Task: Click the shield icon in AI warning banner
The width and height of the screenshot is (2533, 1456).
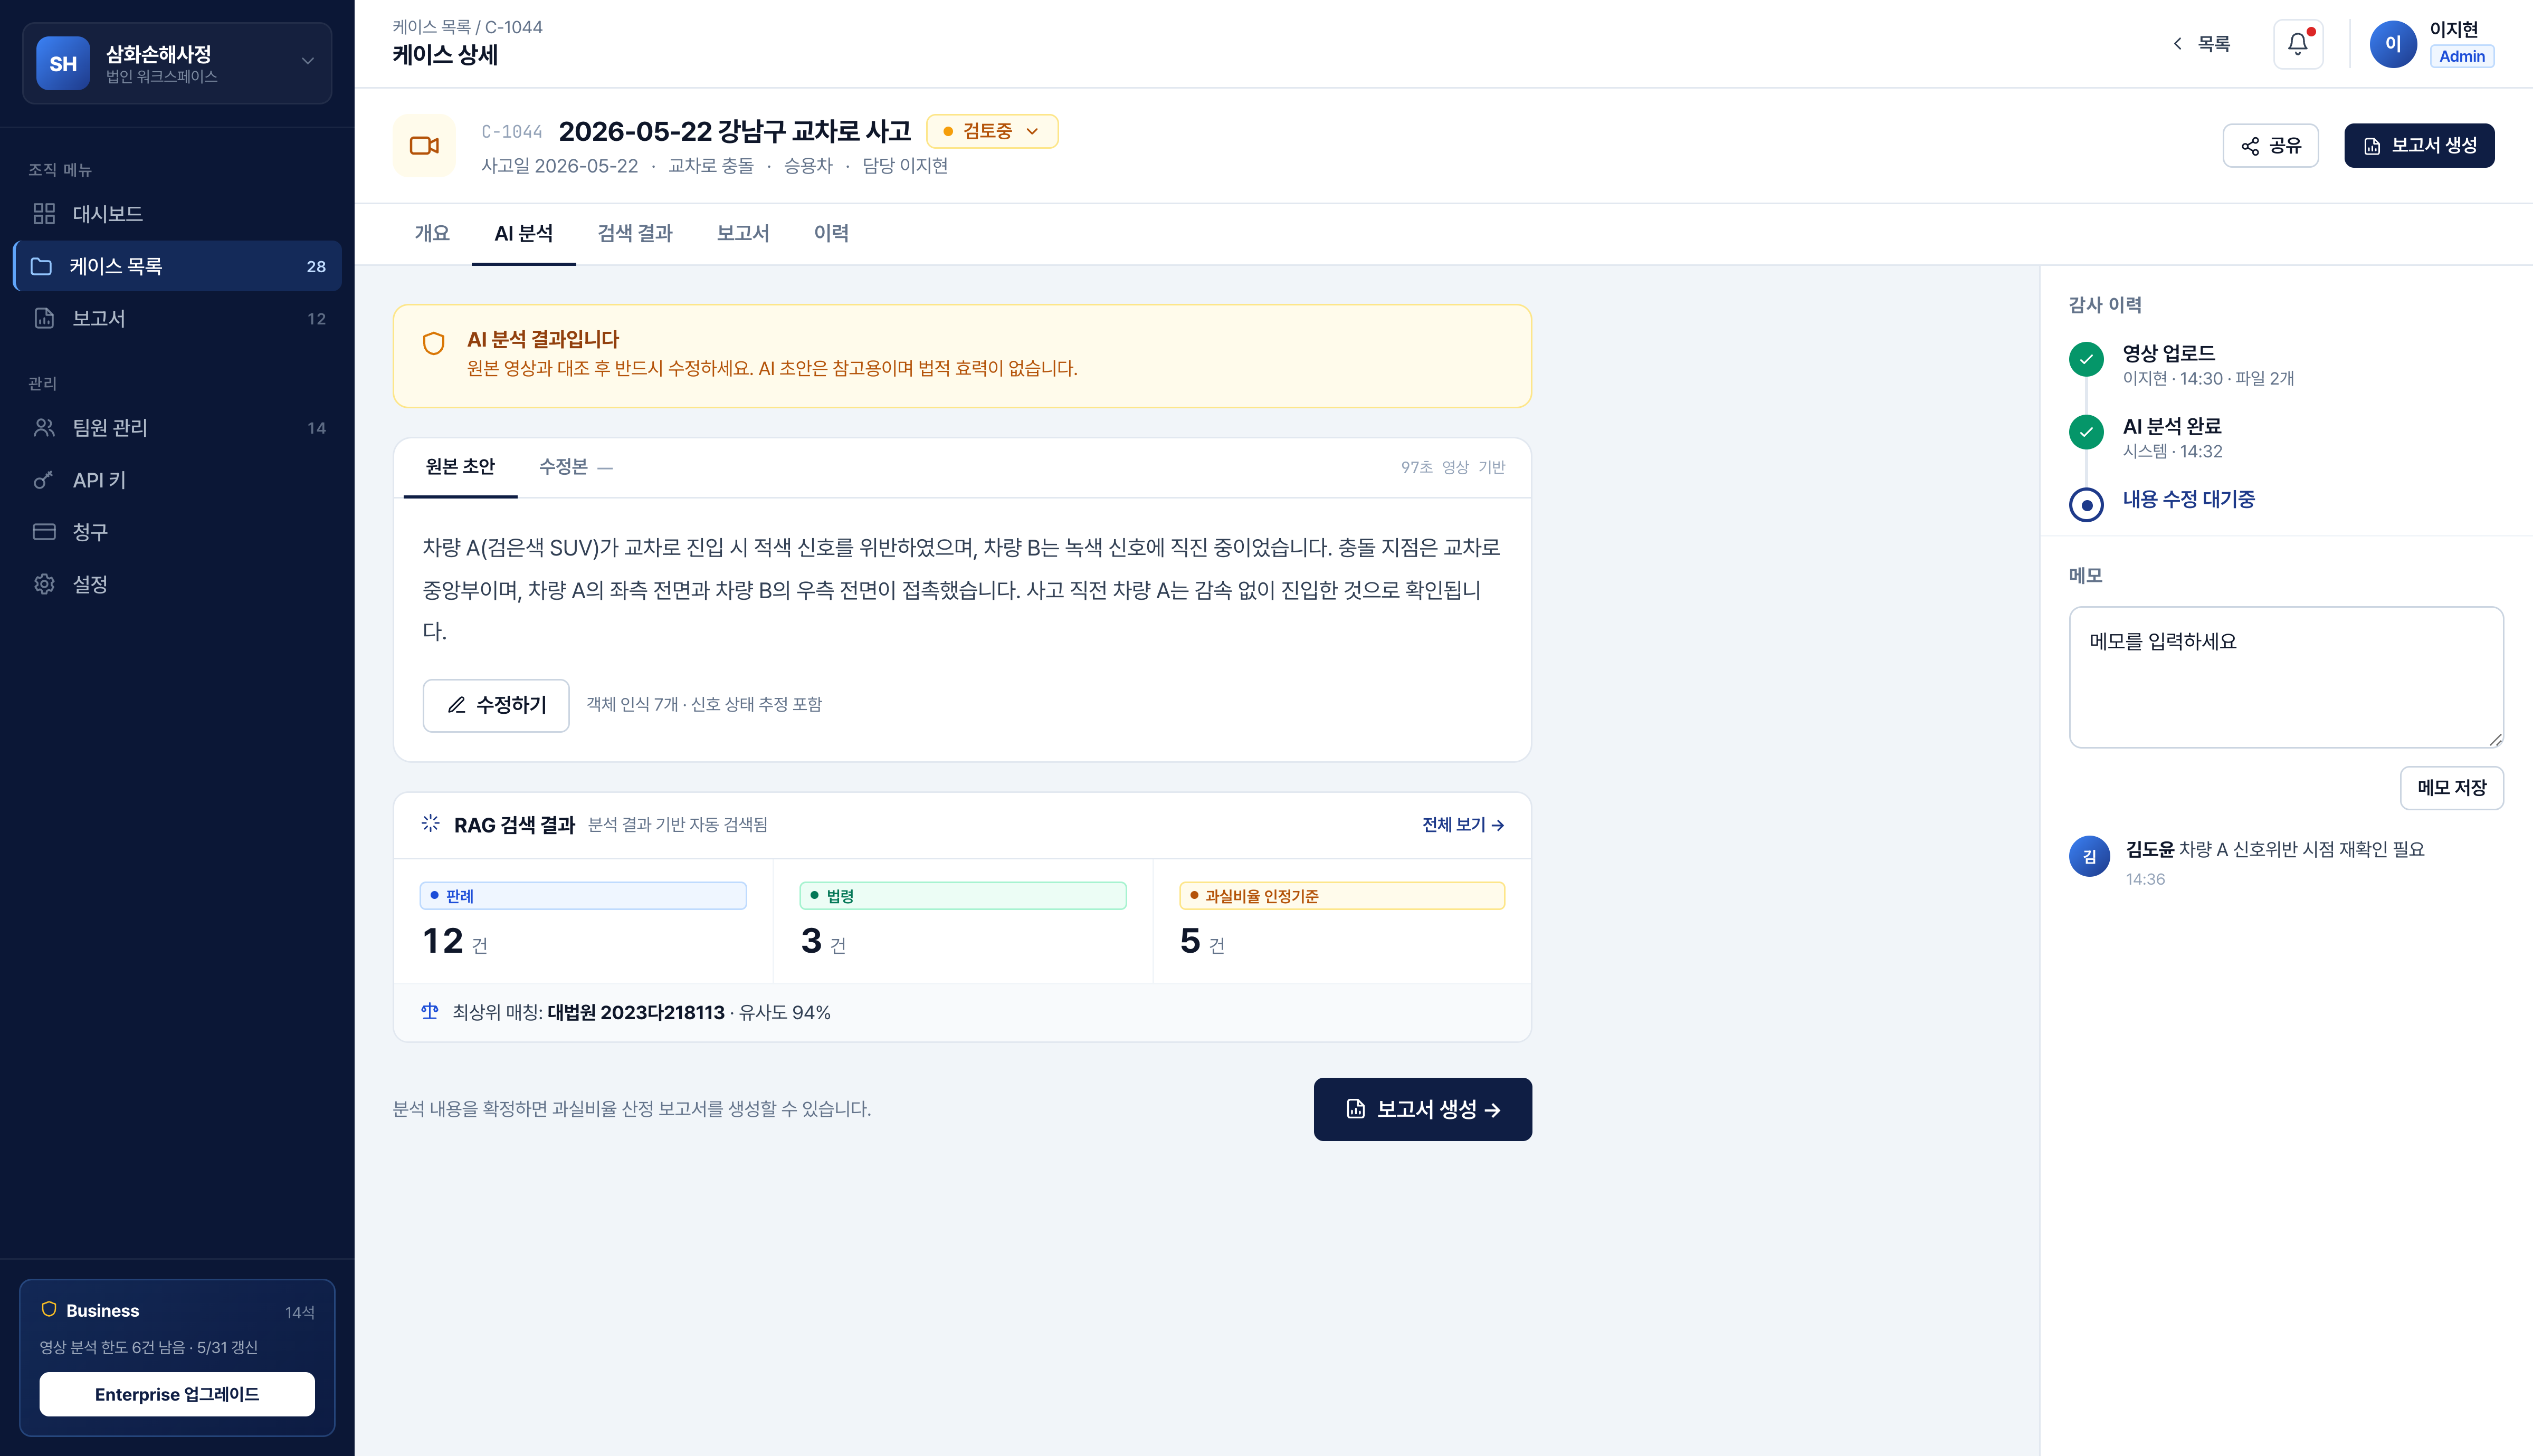Action: click(433, 344)
